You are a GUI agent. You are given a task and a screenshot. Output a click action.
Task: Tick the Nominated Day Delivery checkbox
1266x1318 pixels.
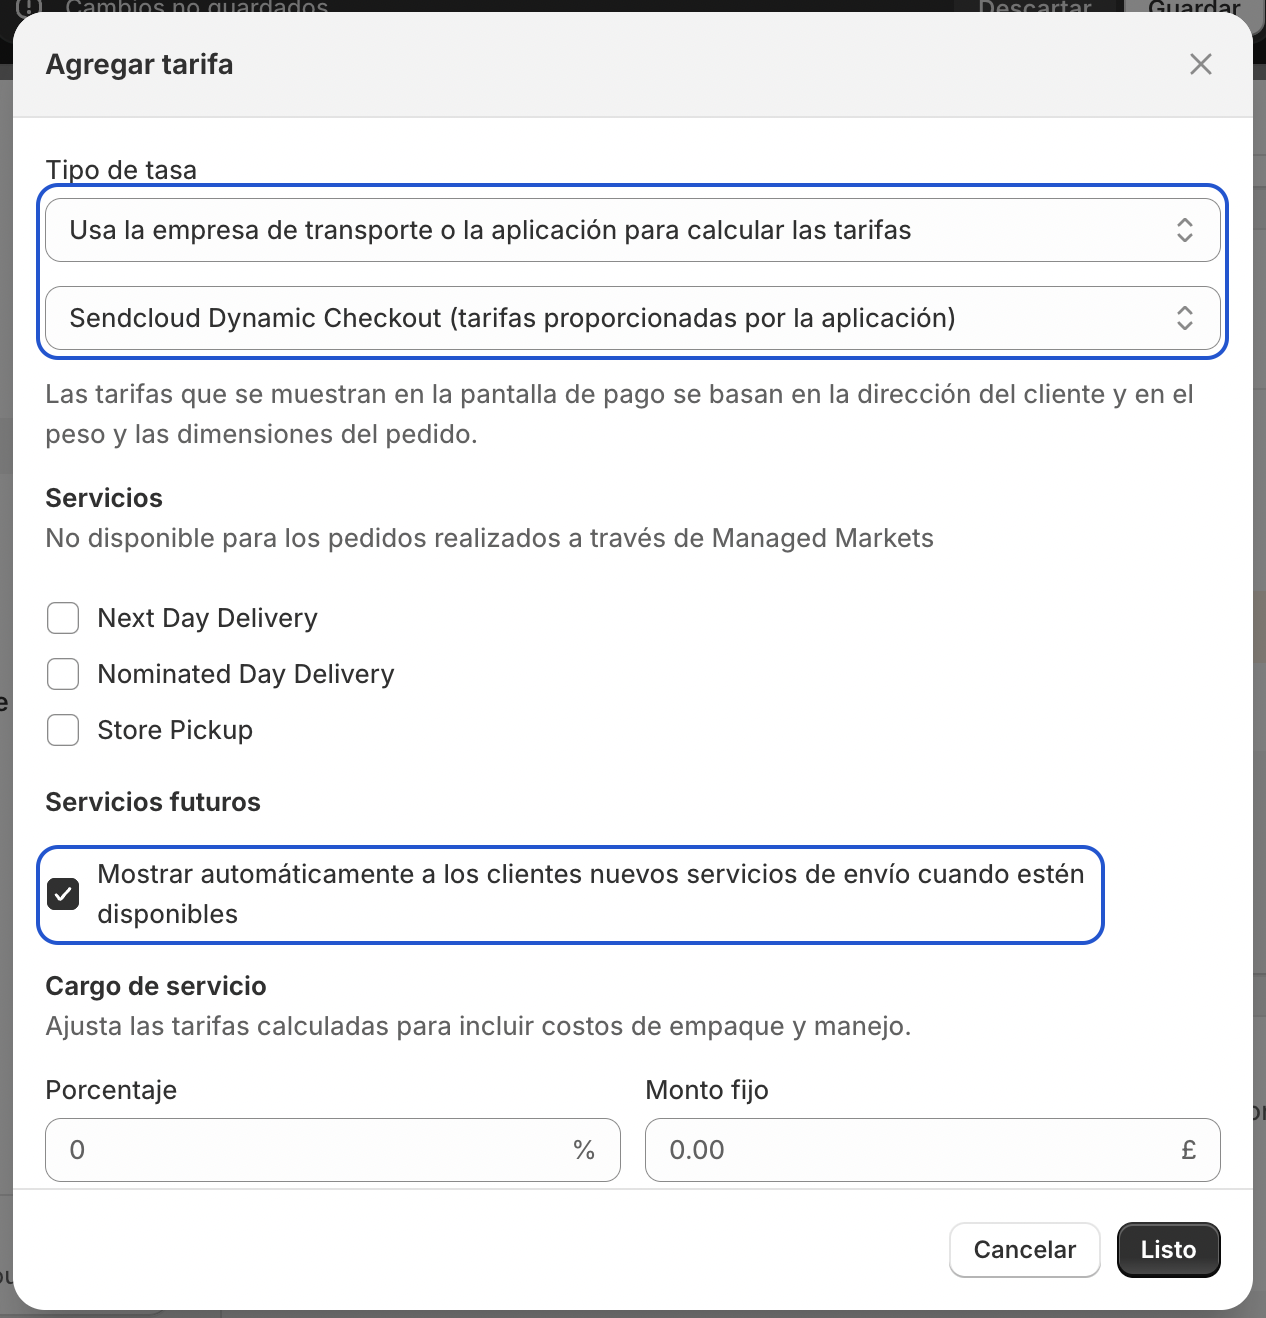coord(63,674)
